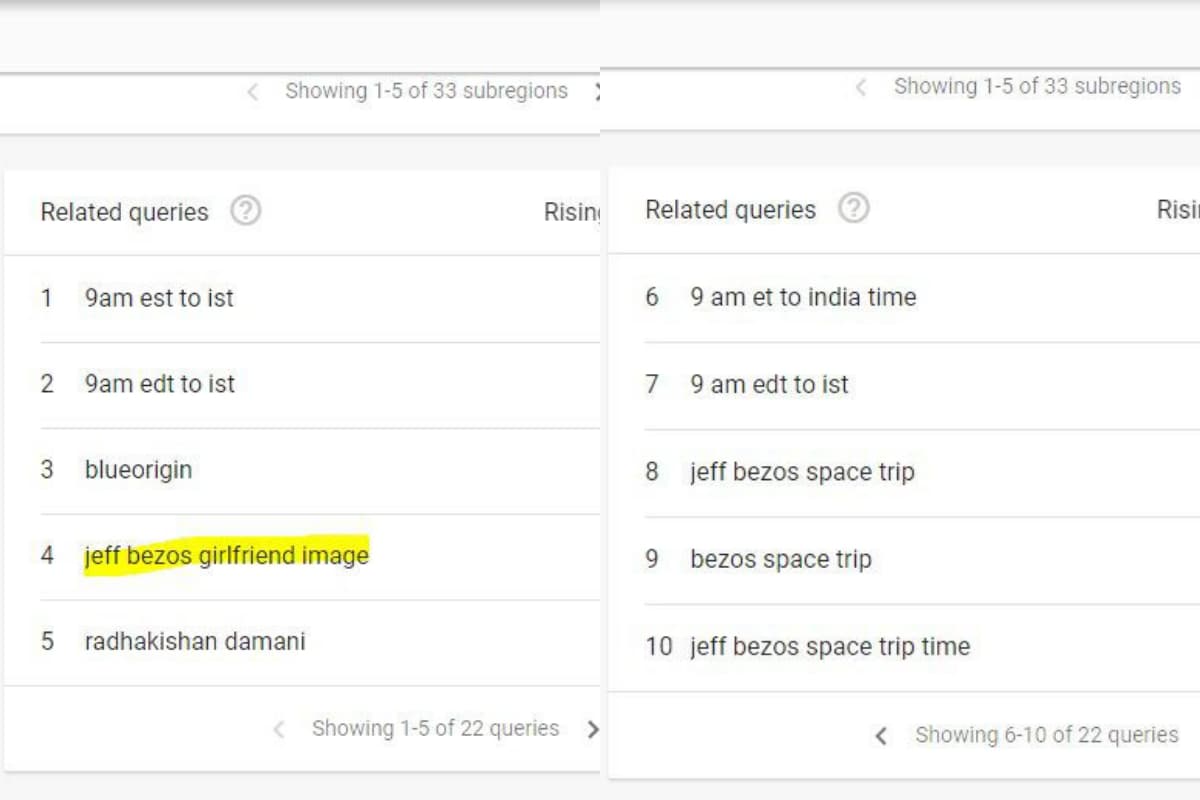Viewport: 1200px width, 800px height.
Task: Click previous arrow of subregions pager above queries 6-10
Action: [860, 87]
